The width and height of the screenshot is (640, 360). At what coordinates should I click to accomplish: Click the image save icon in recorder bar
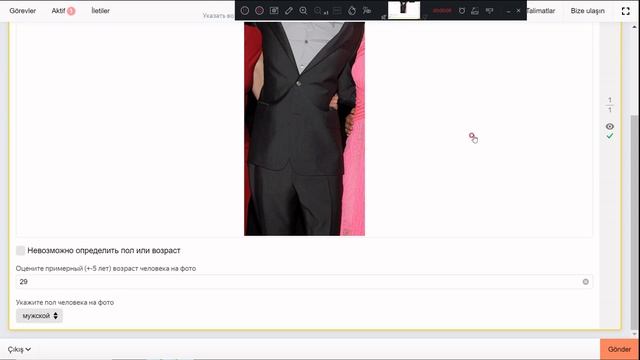(475, 11)
